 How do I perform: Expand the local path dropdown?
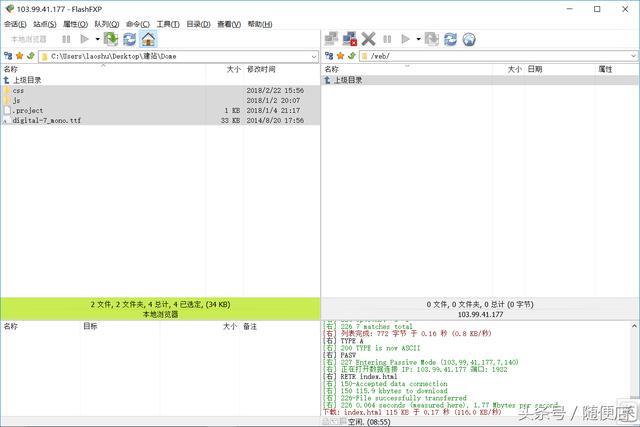click(314, 56)
